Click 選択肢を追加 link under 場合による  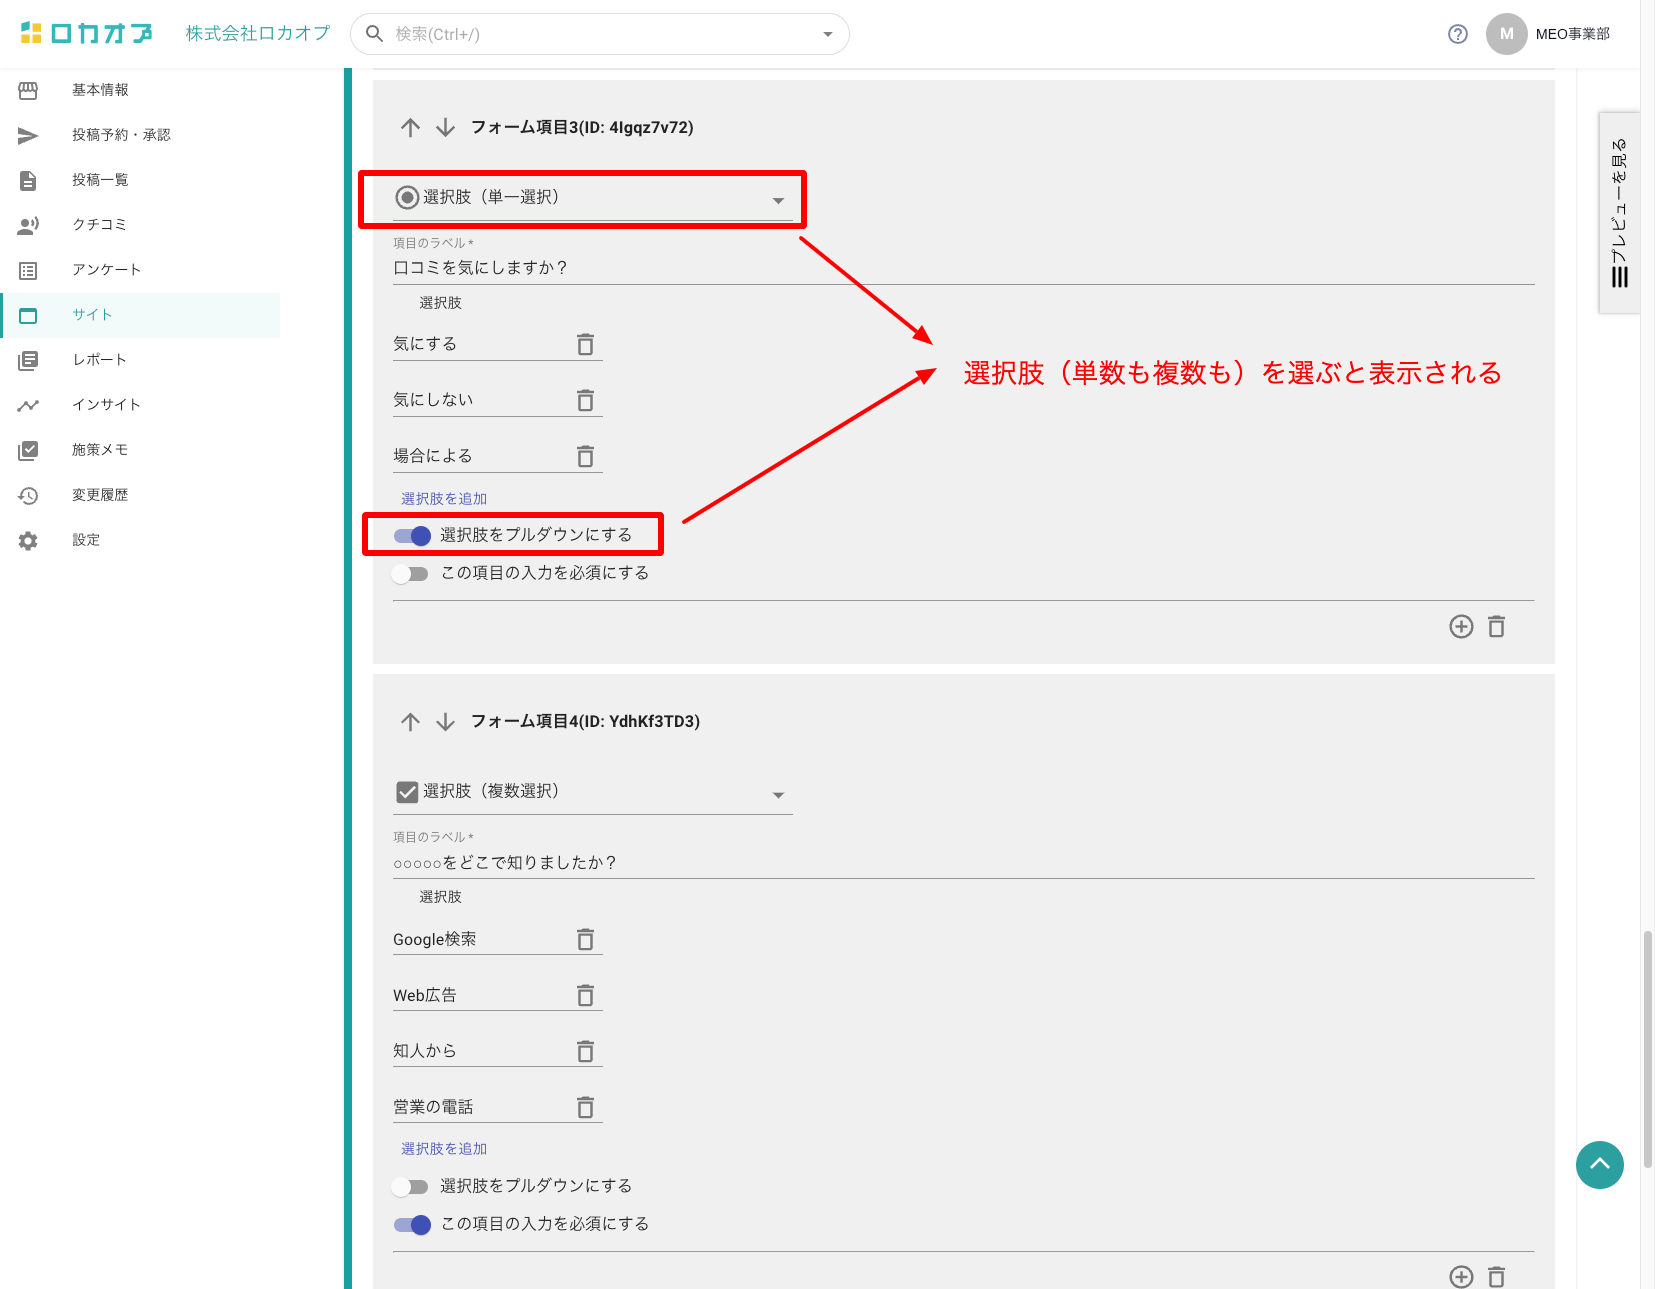444,498
